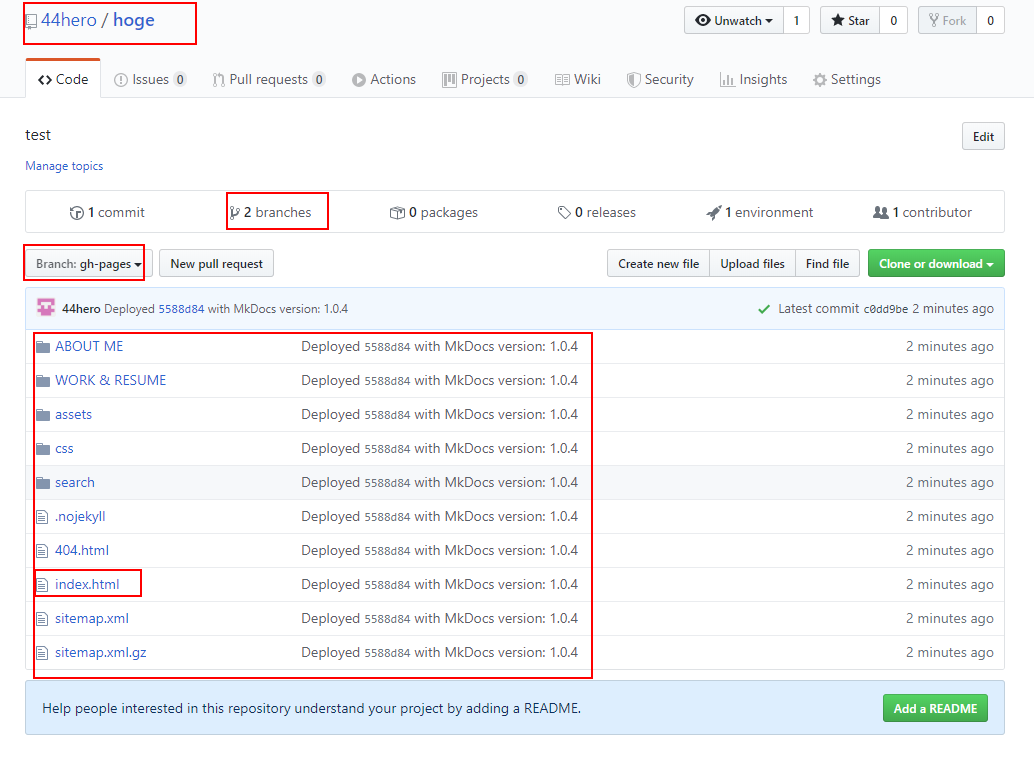Open the ABOUT ME folder
The image size is (1034, 780).
click(89, 346)
